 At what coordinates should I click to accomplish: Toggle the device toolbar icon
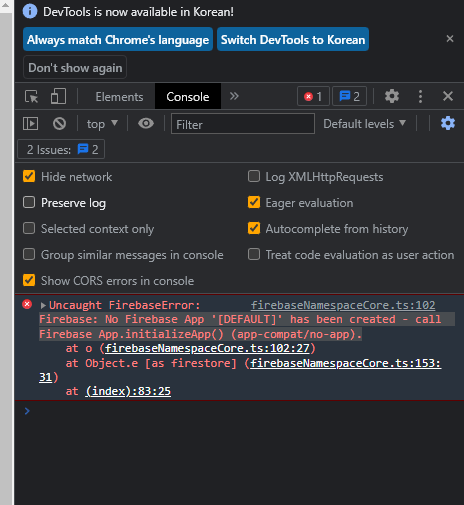[x=58, y=97]
